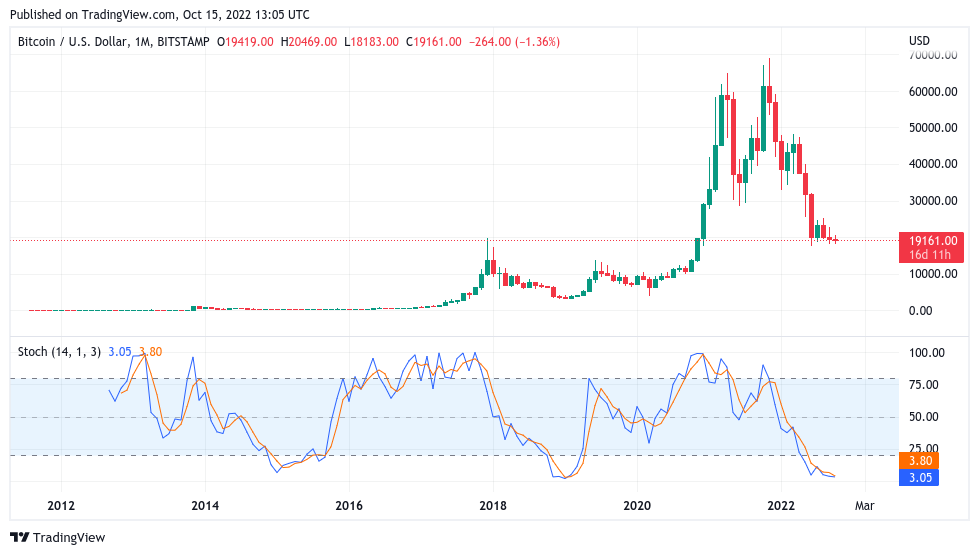Click the 0.00 price axis label
This screenshot has width=979, height=555.
(922, 311)
